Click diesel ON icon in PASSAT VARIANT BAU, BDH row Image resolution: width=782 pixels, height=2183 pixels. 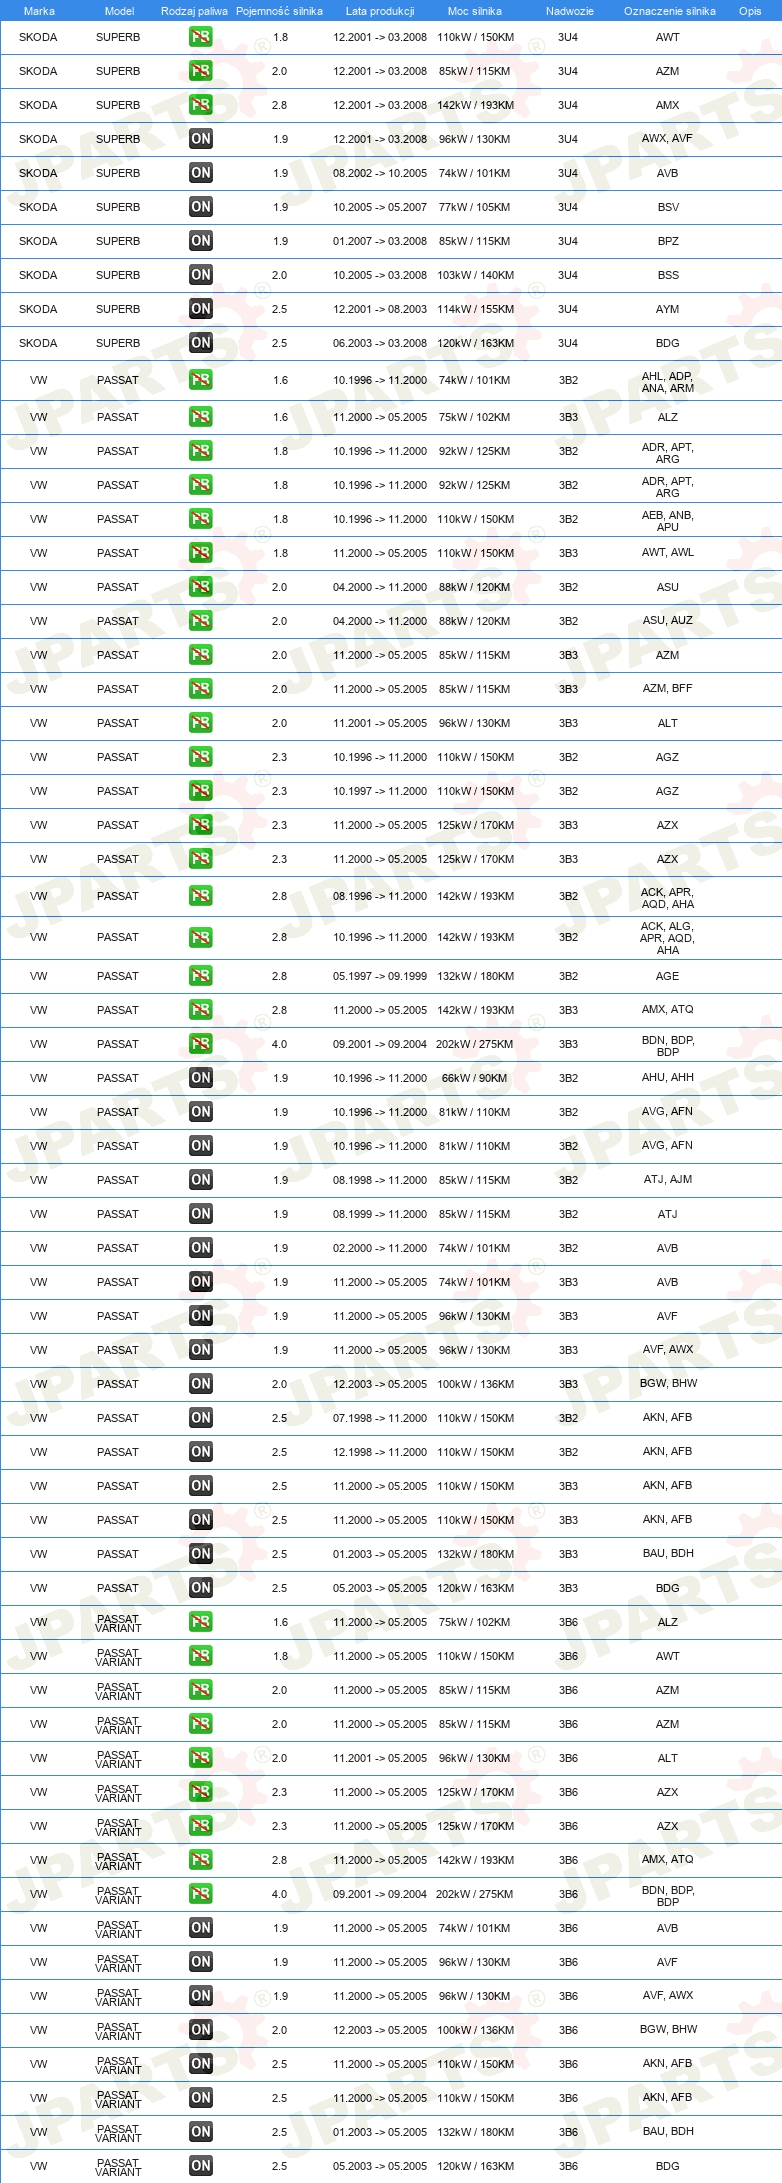201,2132
